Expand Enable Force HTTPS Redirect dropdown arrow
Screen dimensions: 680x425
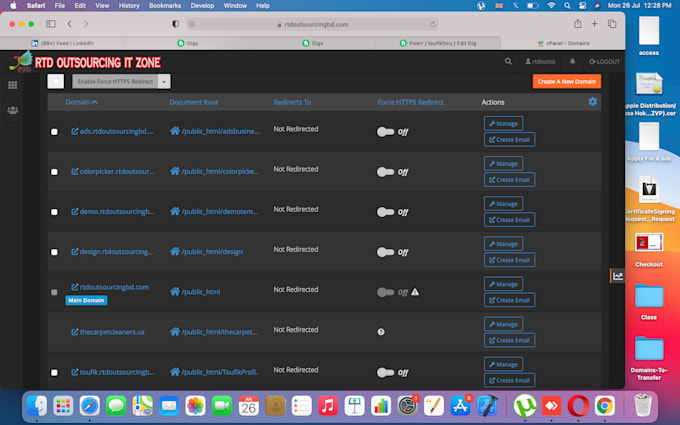tap(164, 82)
